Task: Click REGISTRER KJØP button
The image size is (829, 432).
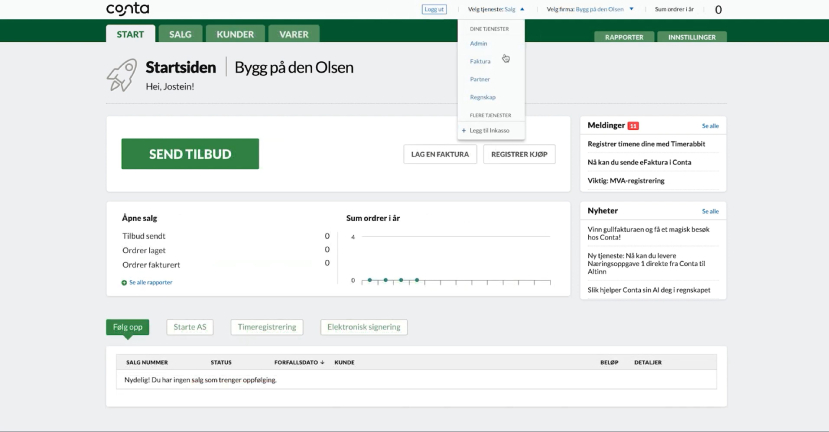Action: coord(519,154)
